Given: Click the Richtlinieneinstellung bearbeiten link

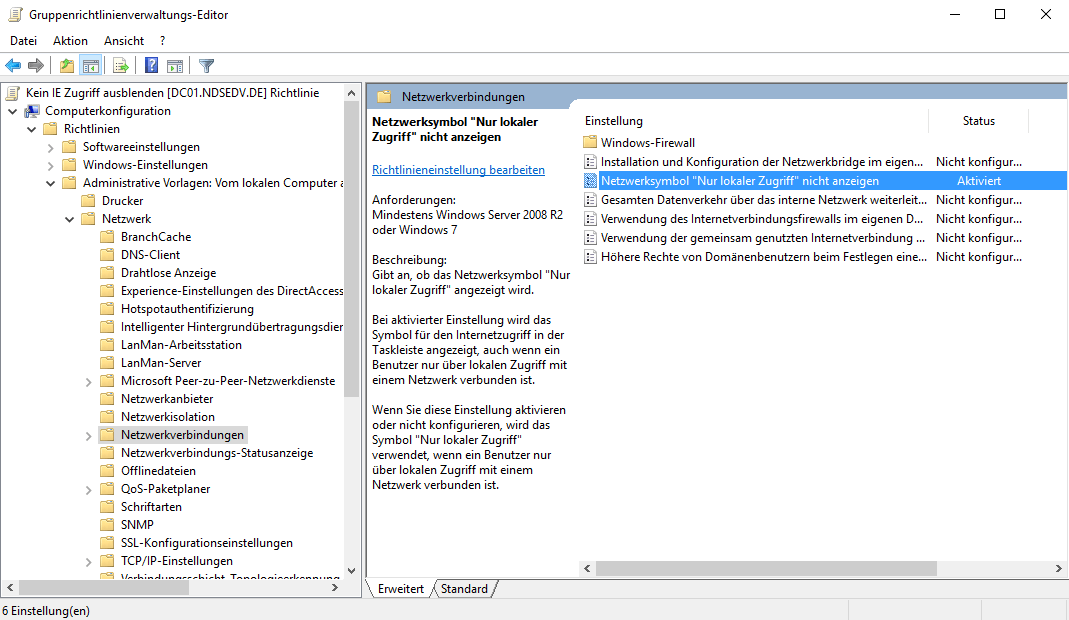Looking at the screenshot, I should tap(458, 170).
